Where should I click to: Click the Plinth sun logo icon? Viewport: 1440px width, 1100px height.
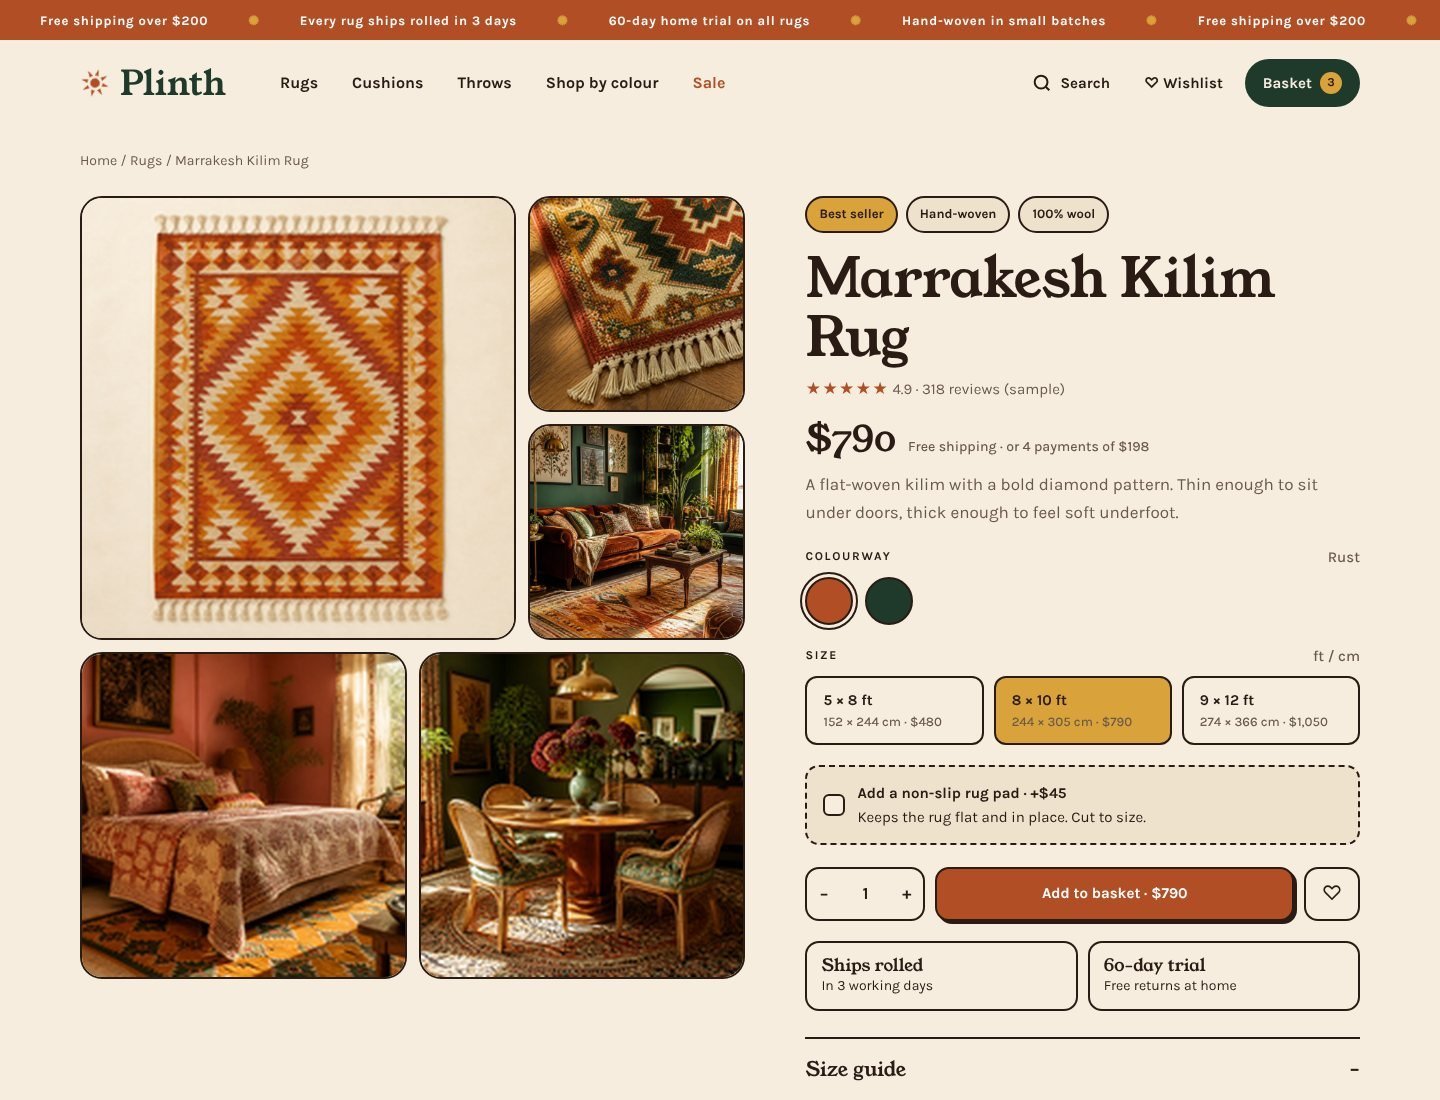95,83
